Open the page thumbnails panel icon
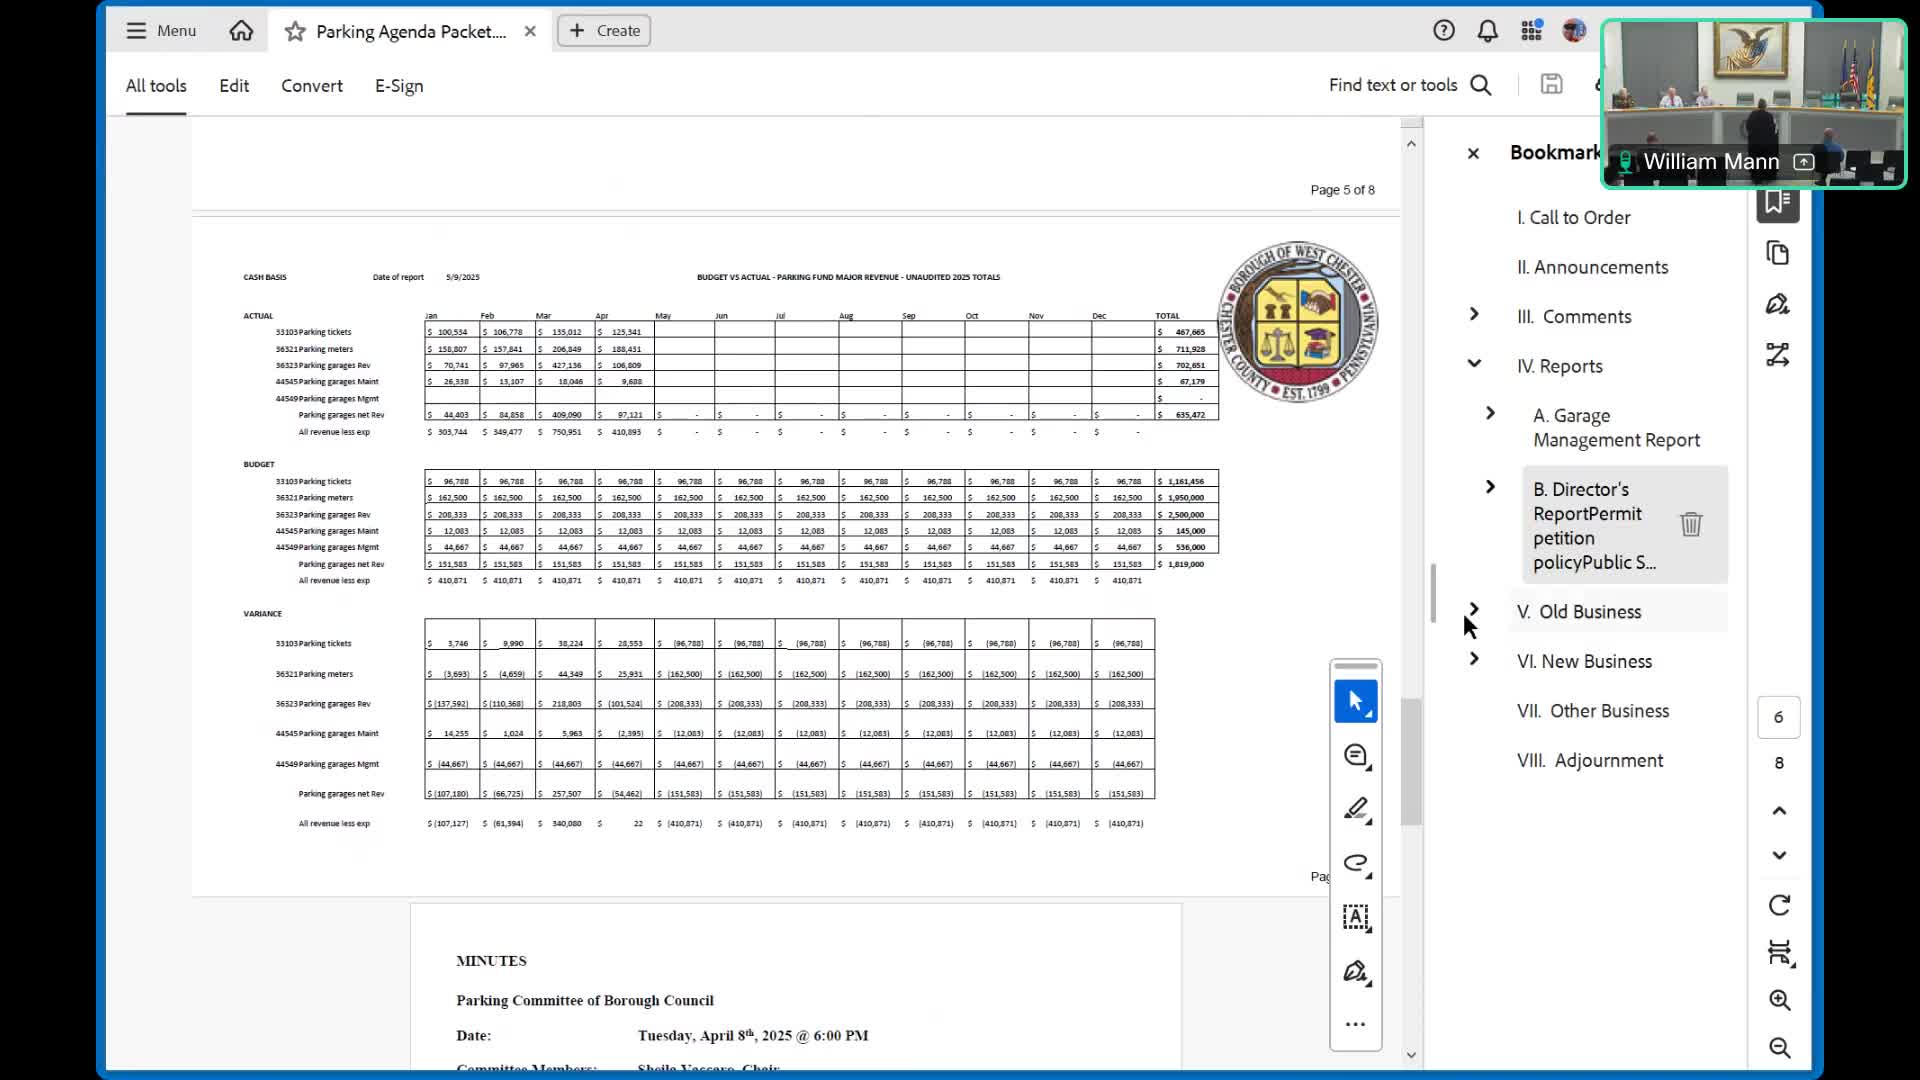 coord(1777,253)
